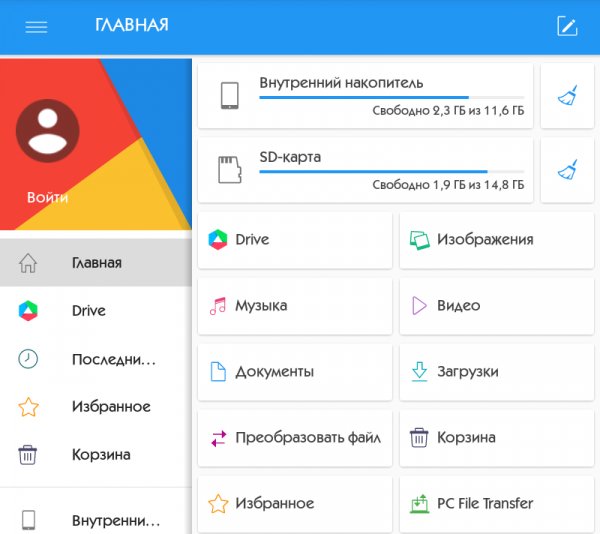
Task: Click the home icon in sidebar
Action: tap(28, 263)
